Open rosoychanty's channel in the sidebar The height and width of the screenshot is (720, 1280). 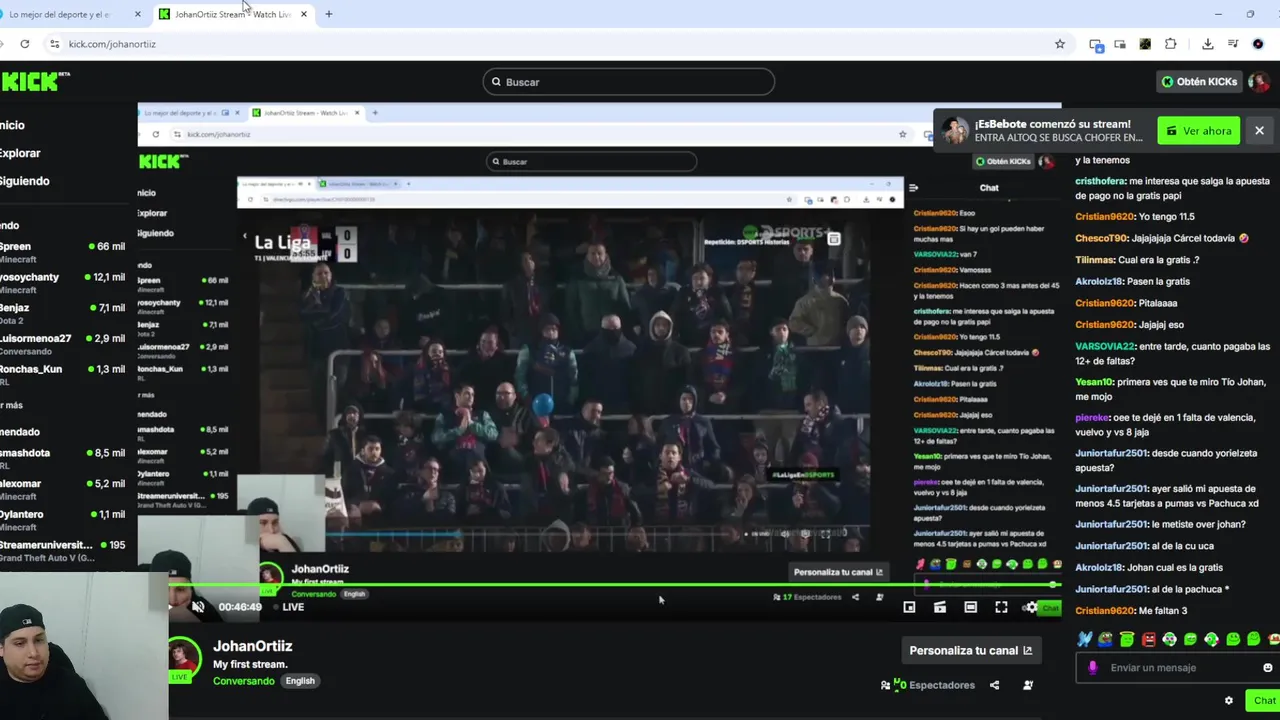(62, 283)
